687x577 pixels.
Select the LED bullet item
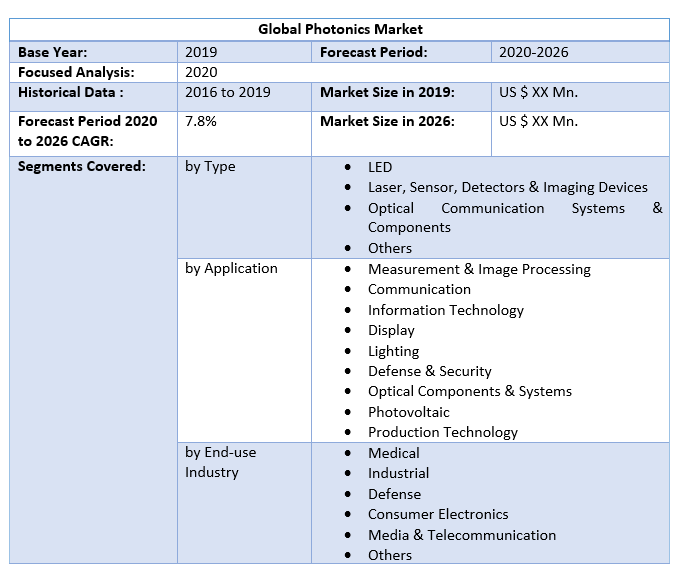(380, 167)
